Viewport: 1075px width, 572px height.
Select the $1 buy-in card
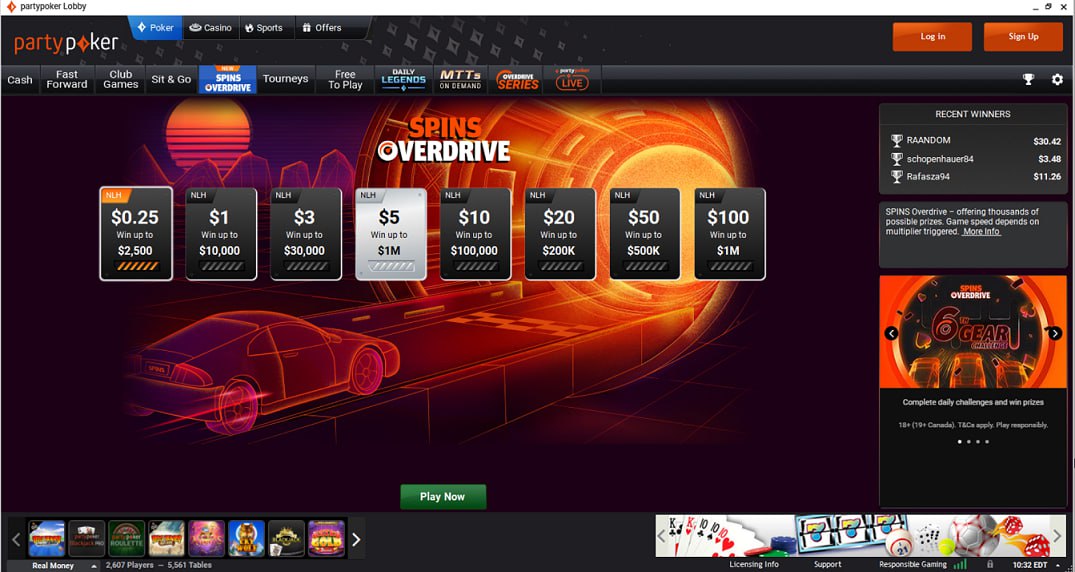221,234
